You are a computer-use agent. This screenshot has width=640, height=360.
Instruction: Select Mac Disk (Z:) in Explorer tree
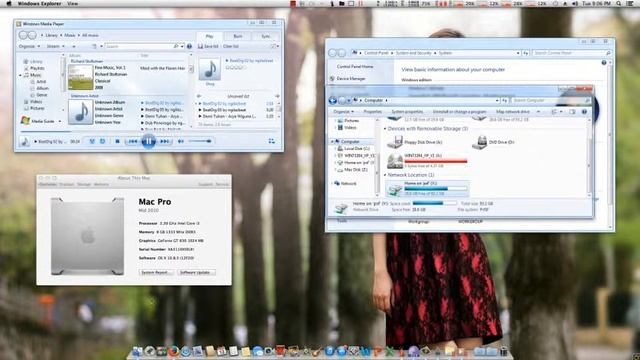pos(352,169)
